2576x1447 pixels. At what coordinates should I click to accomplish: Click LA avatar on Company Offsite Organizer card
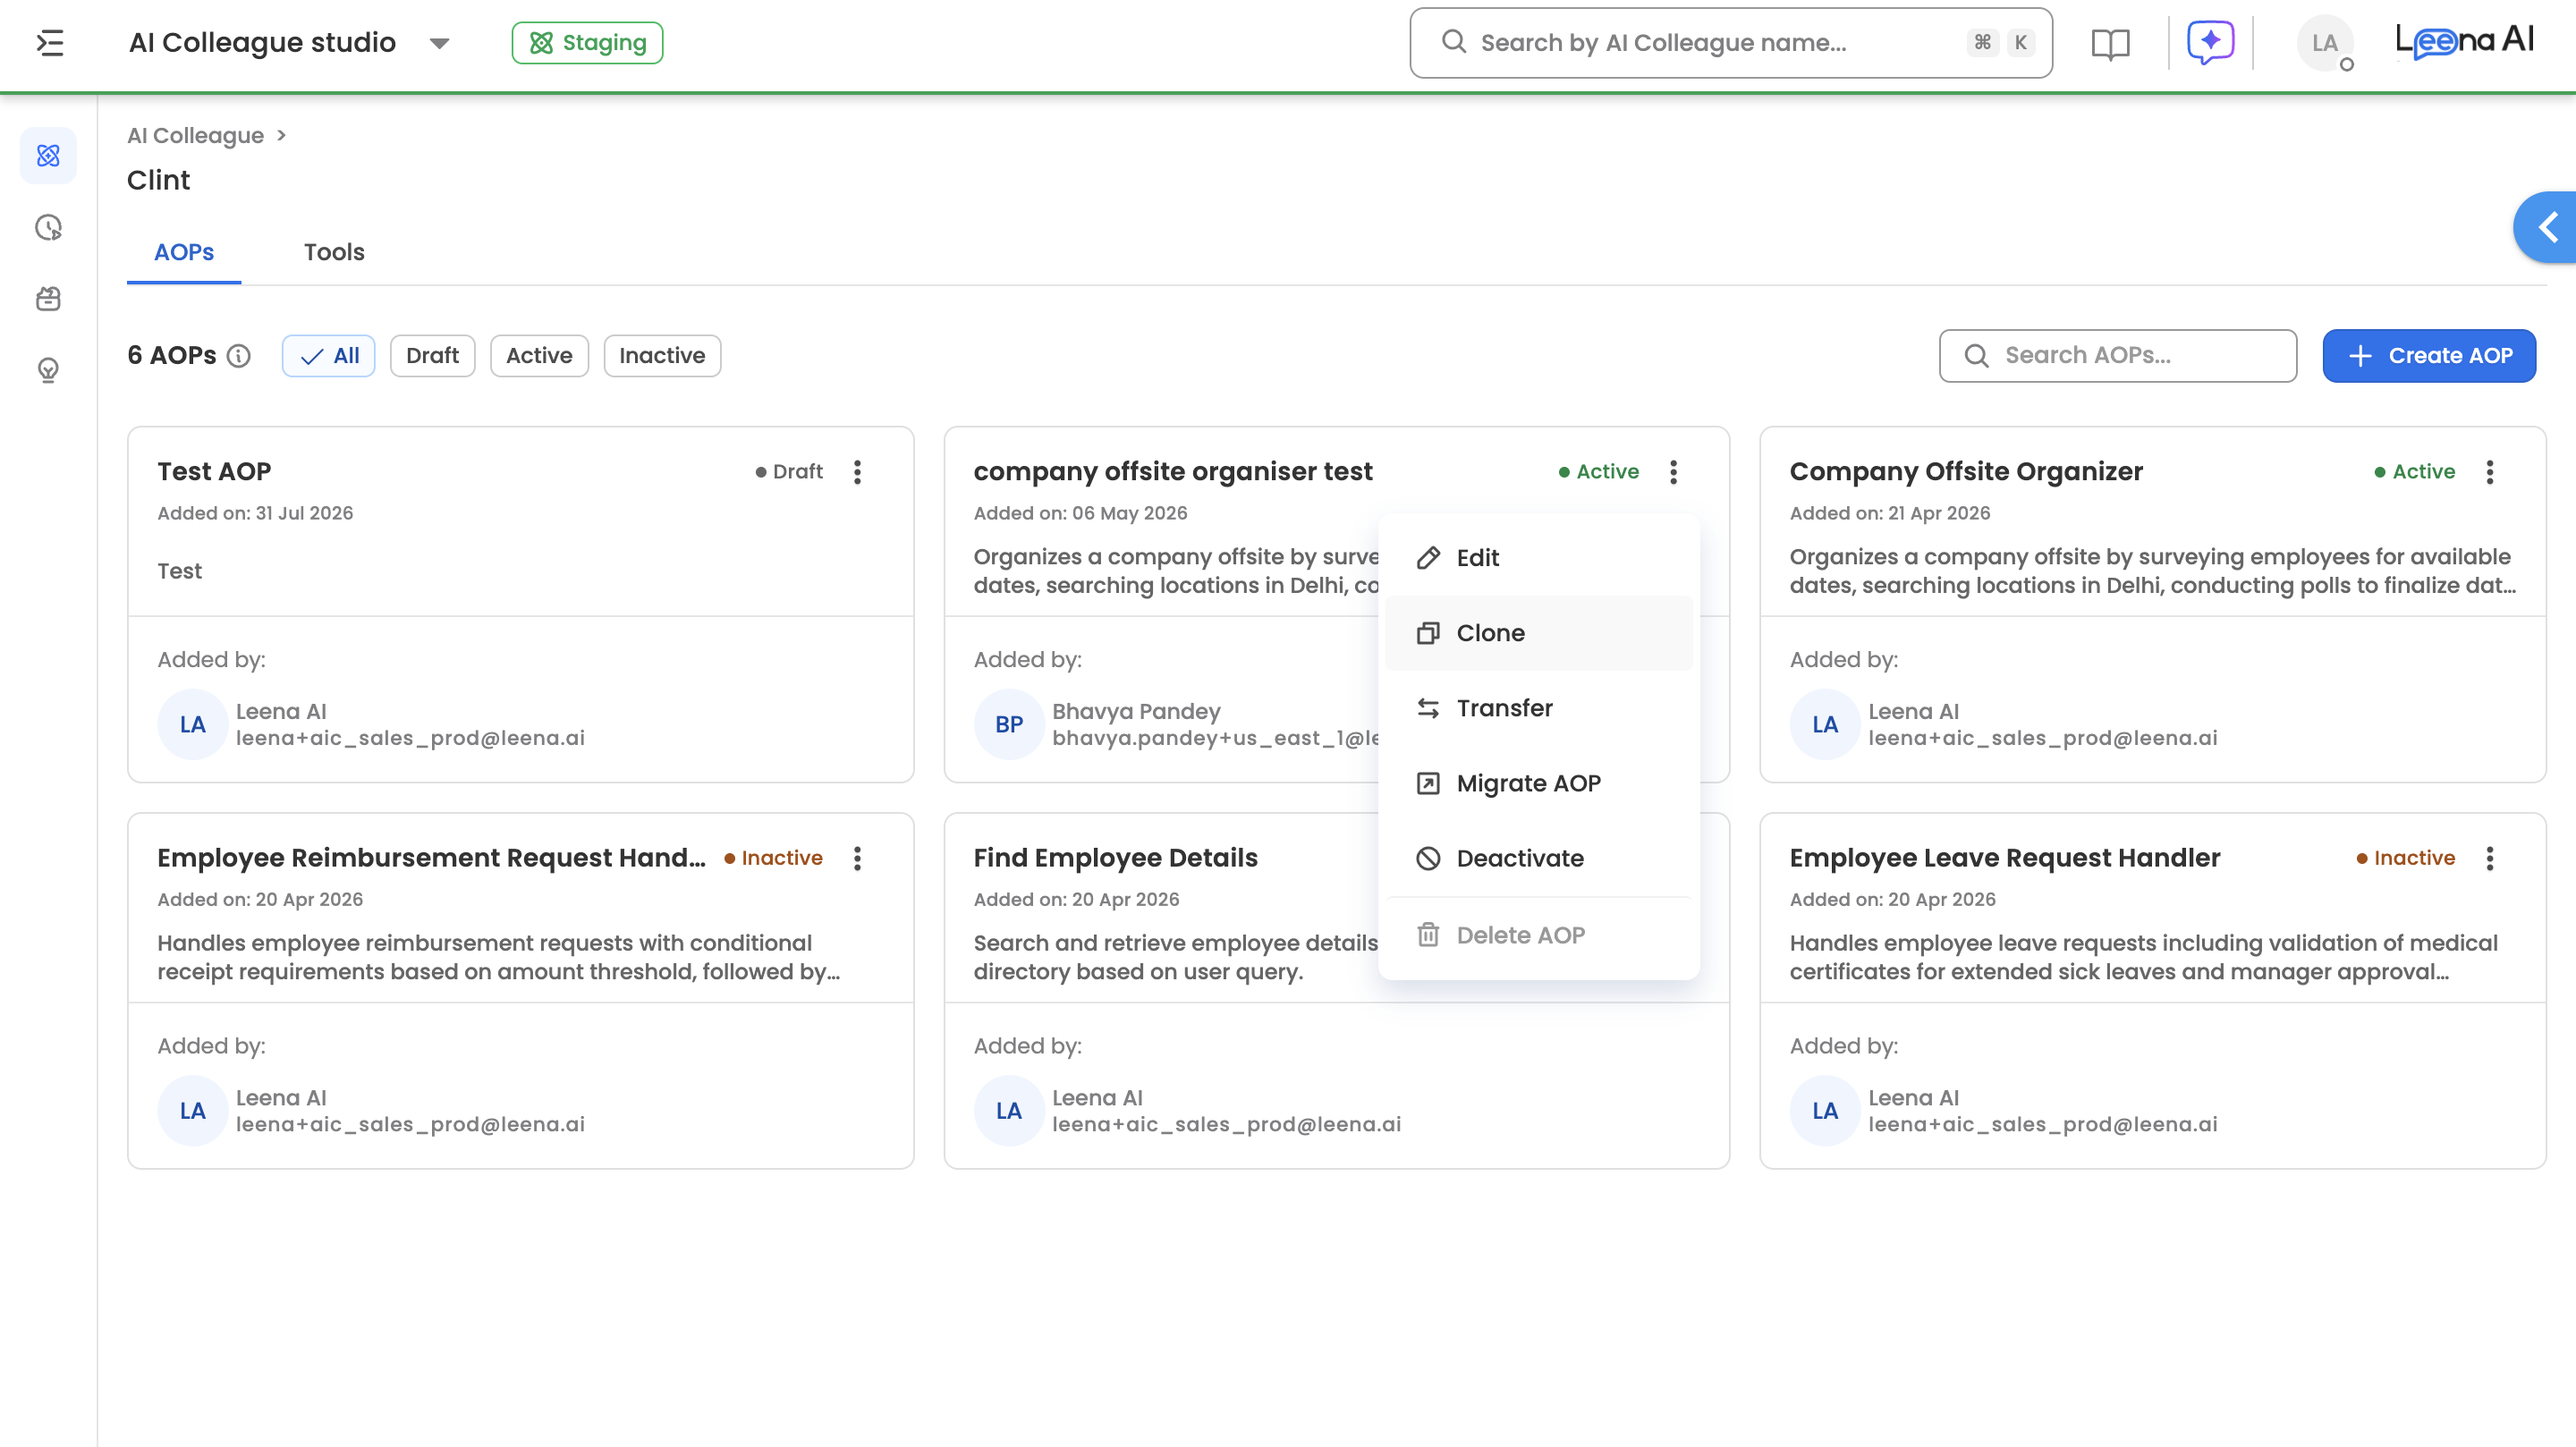click(x=1824, y=725)
